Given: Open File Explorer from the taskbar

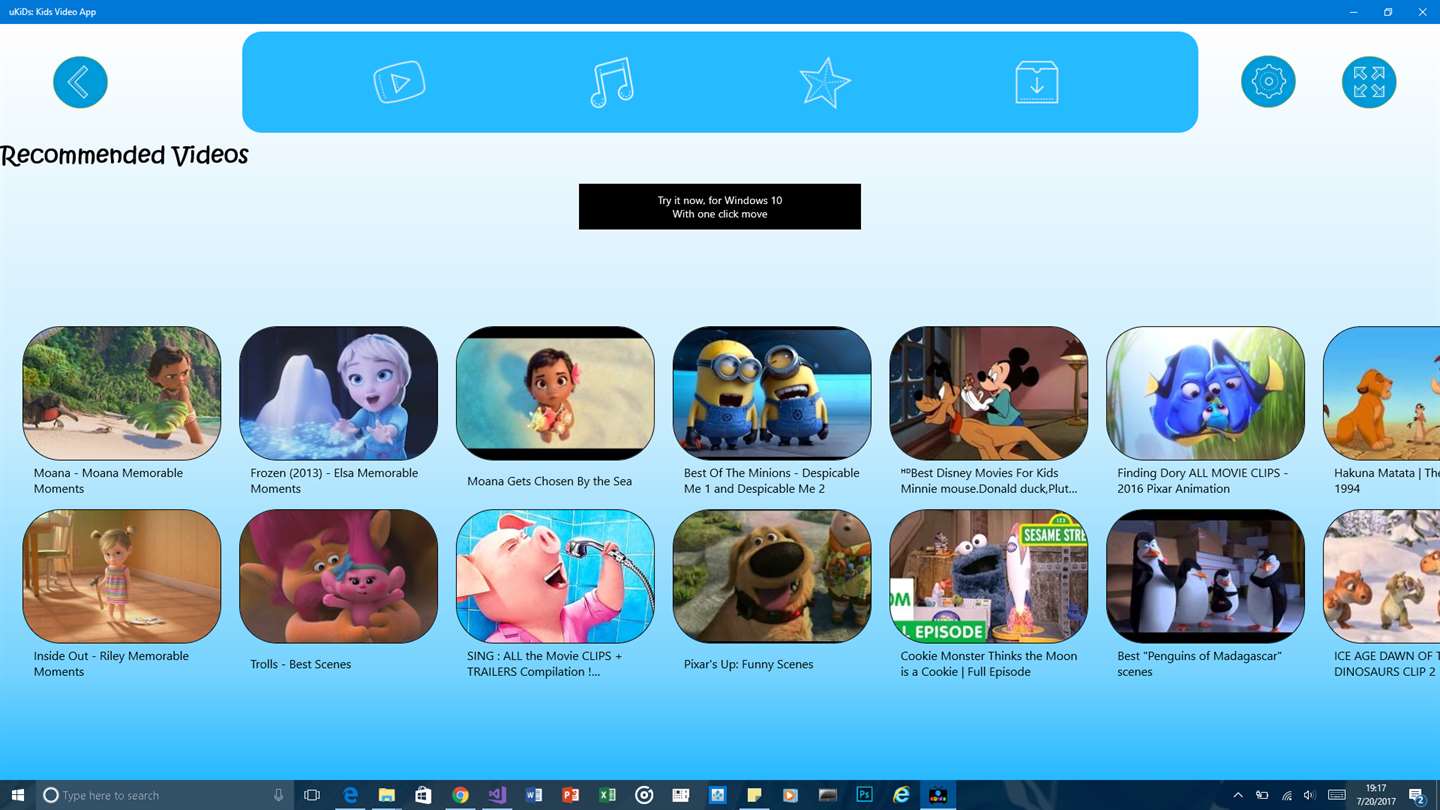Looking at the screenshot, I should [387, 795].
